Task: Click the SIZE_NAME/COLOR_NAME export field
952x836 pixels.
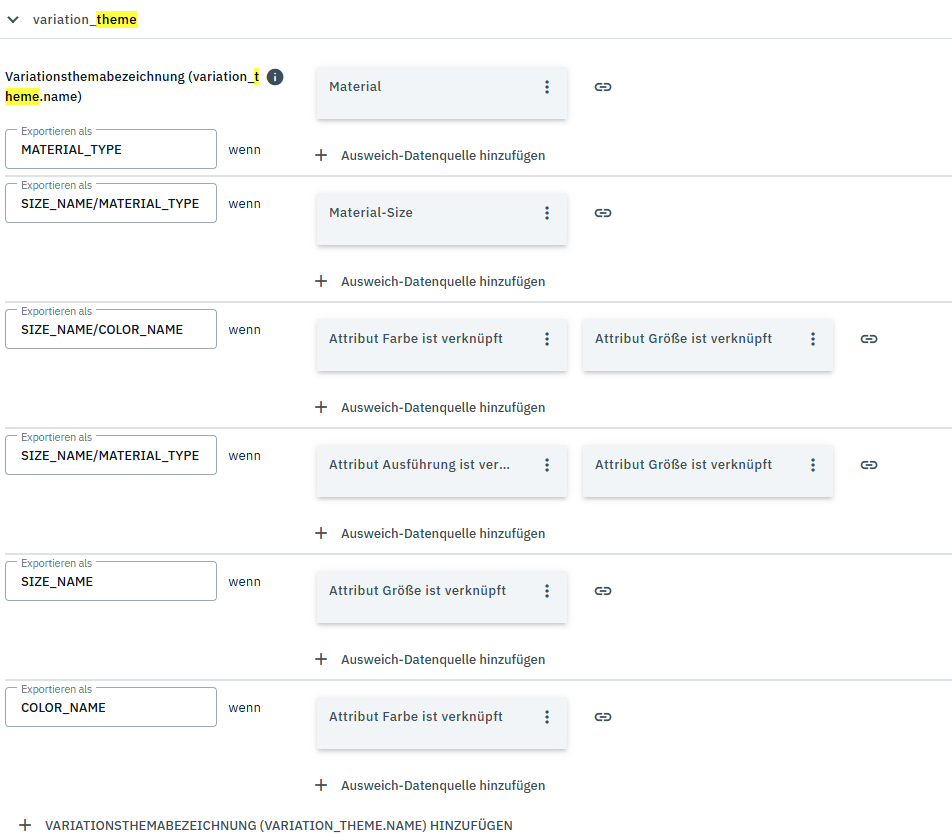Action: click(x=111, y=330)
